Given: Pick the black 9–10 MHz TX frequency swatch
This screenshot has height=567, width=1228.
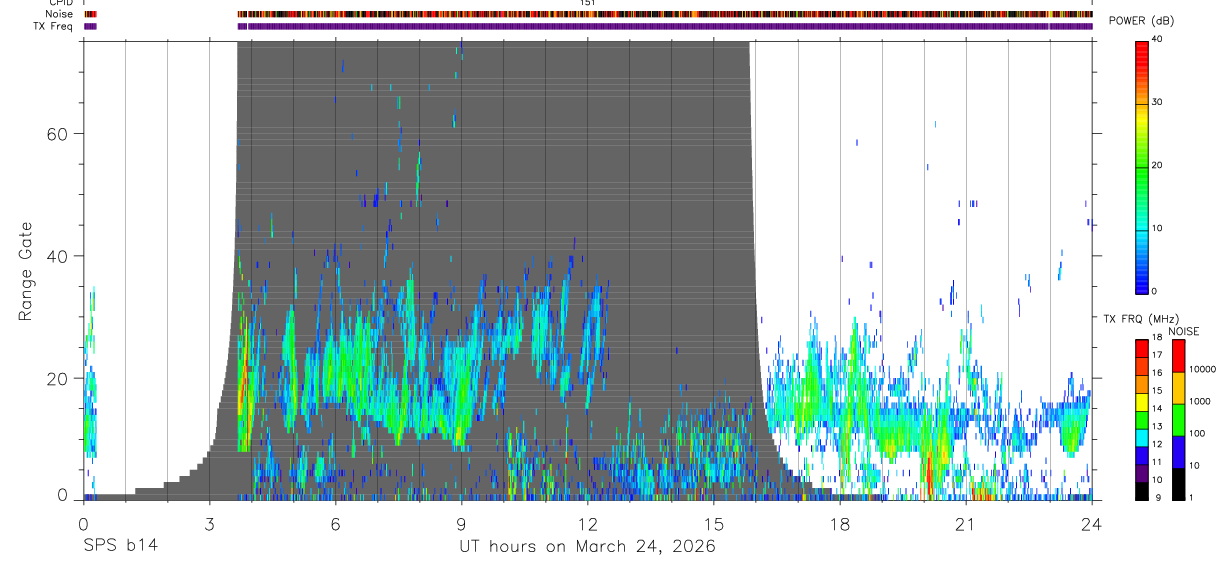Looking at the screenshot, I should point(1142,490).
